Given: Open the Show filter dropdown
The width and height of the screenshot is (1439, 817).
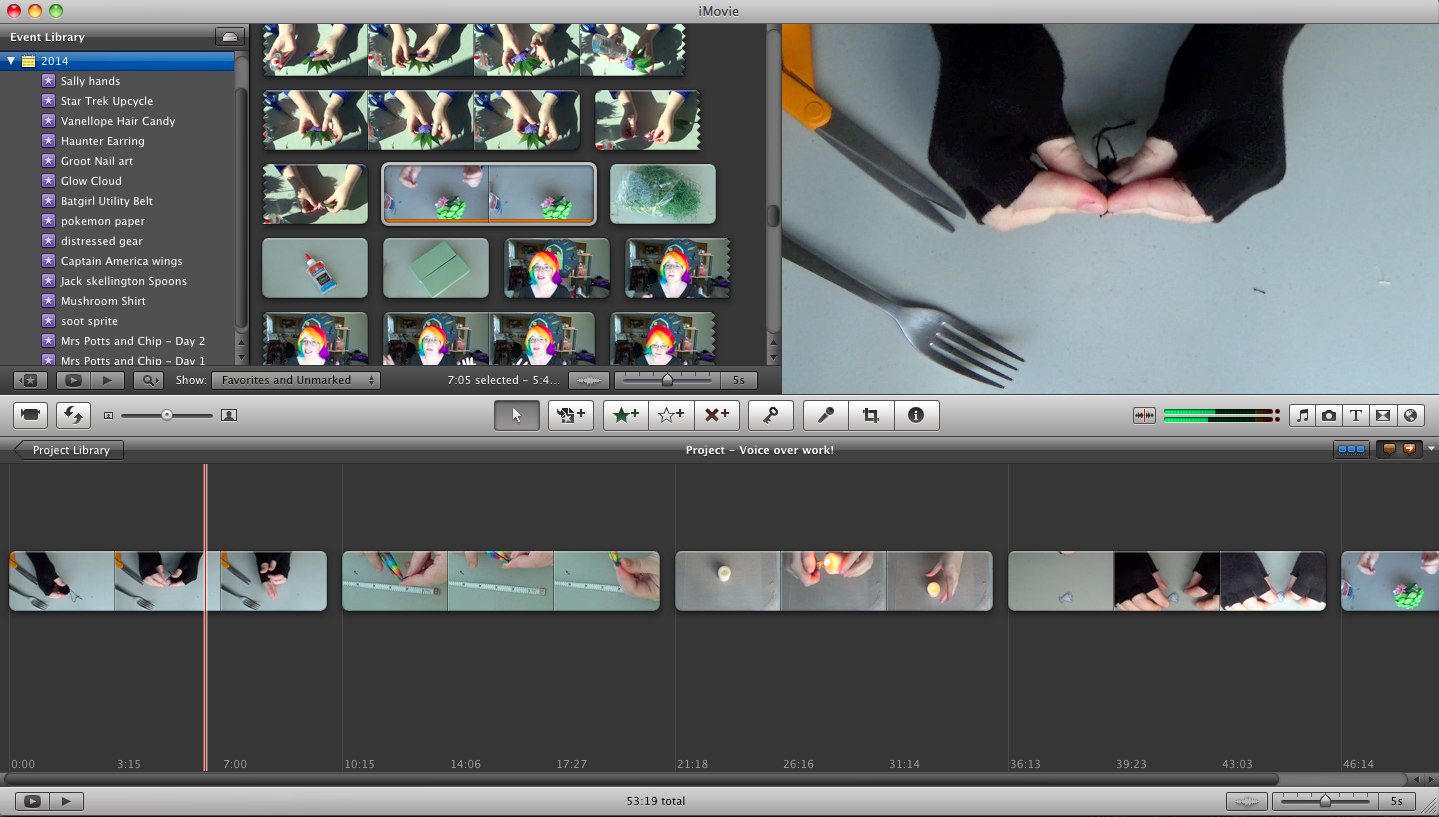Looking at the screenshot, I should pyautogui.click(x=296, y=380).
